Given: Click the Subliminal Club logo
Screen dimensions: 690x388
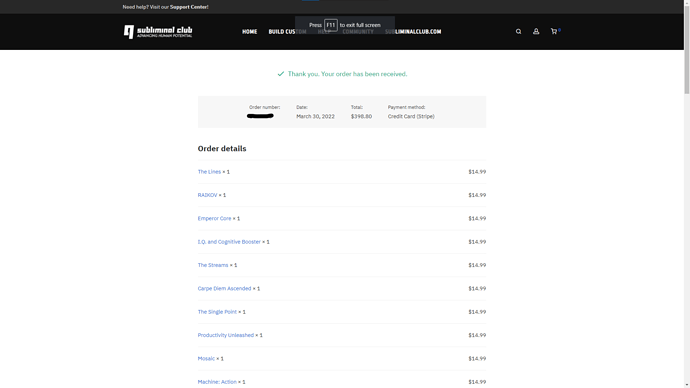Looking at the screenshot, I should coord(158,31).
